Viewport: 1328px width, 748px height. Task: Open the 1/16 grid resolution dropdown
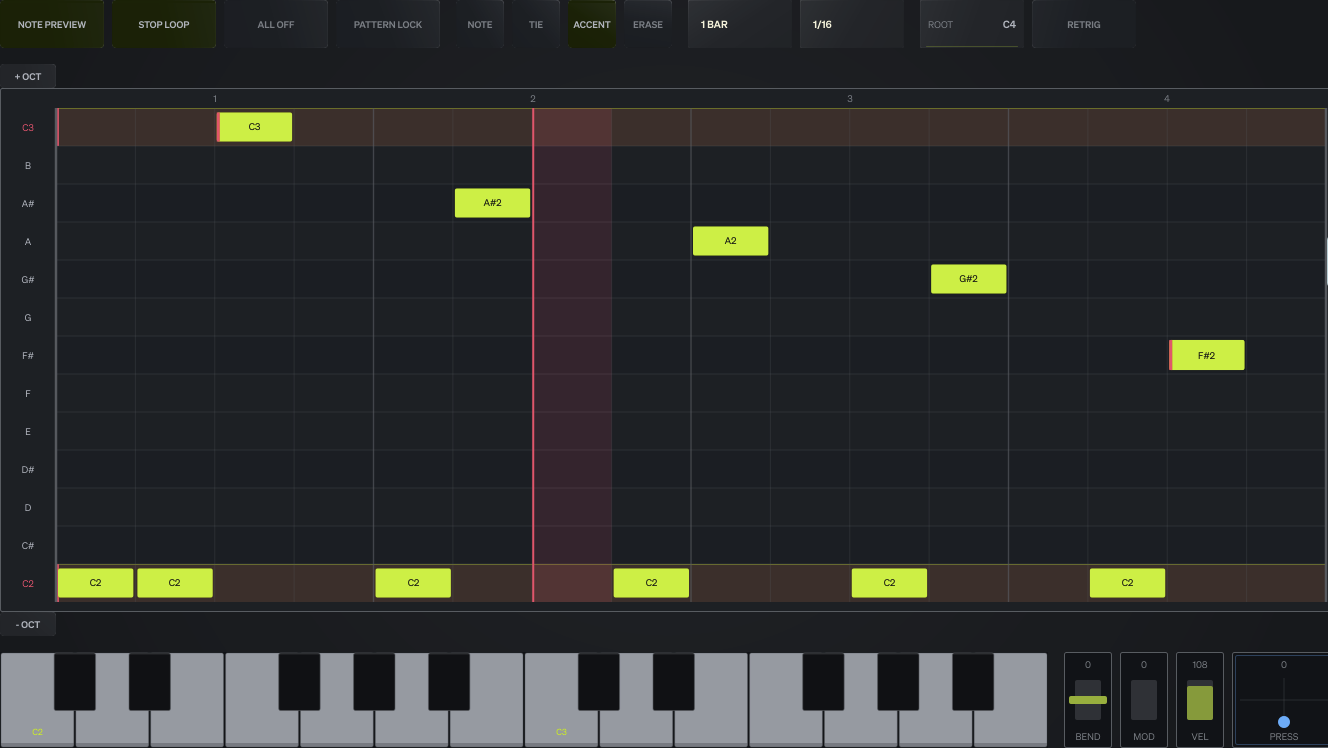click(852, 24)
